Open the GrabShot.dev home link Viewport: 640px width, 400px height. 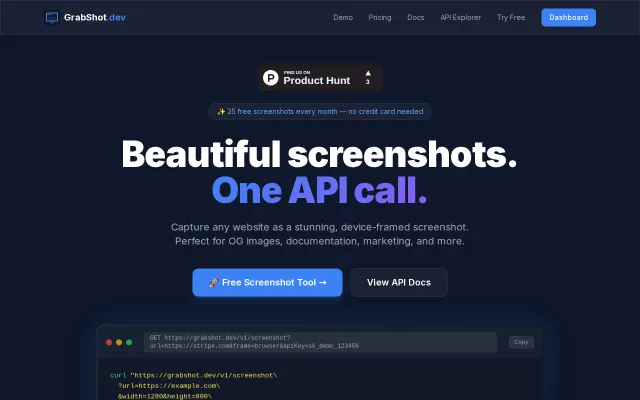85,18
